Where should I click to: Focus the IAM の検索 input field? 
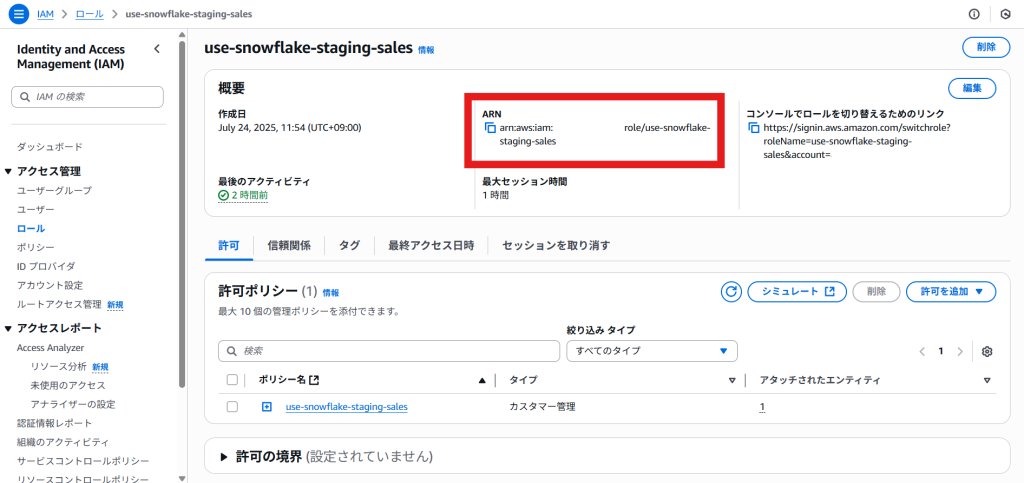click(x=88, y=97)
